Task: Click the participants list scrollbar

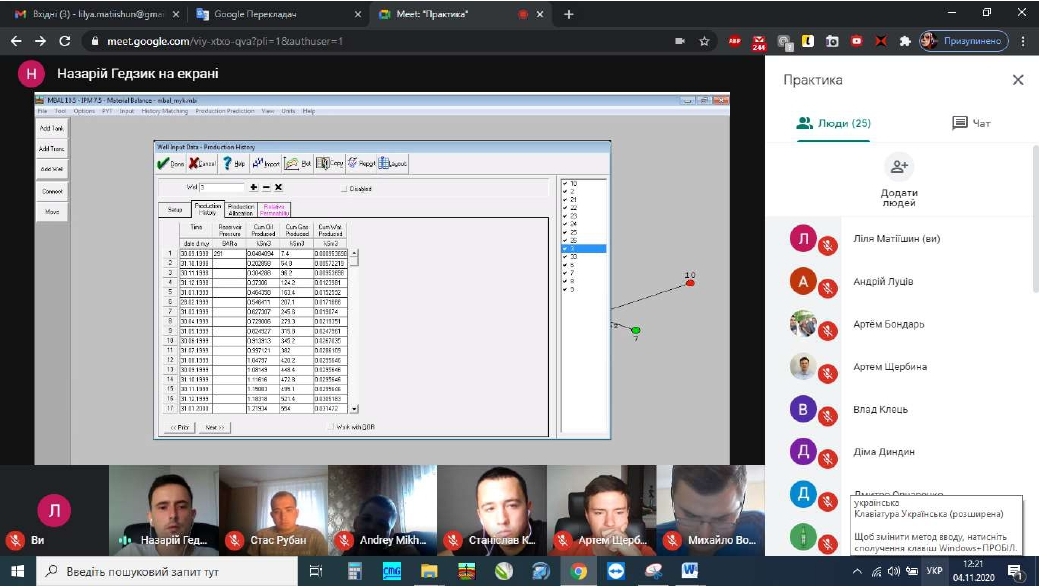Action: point(1036,220)
